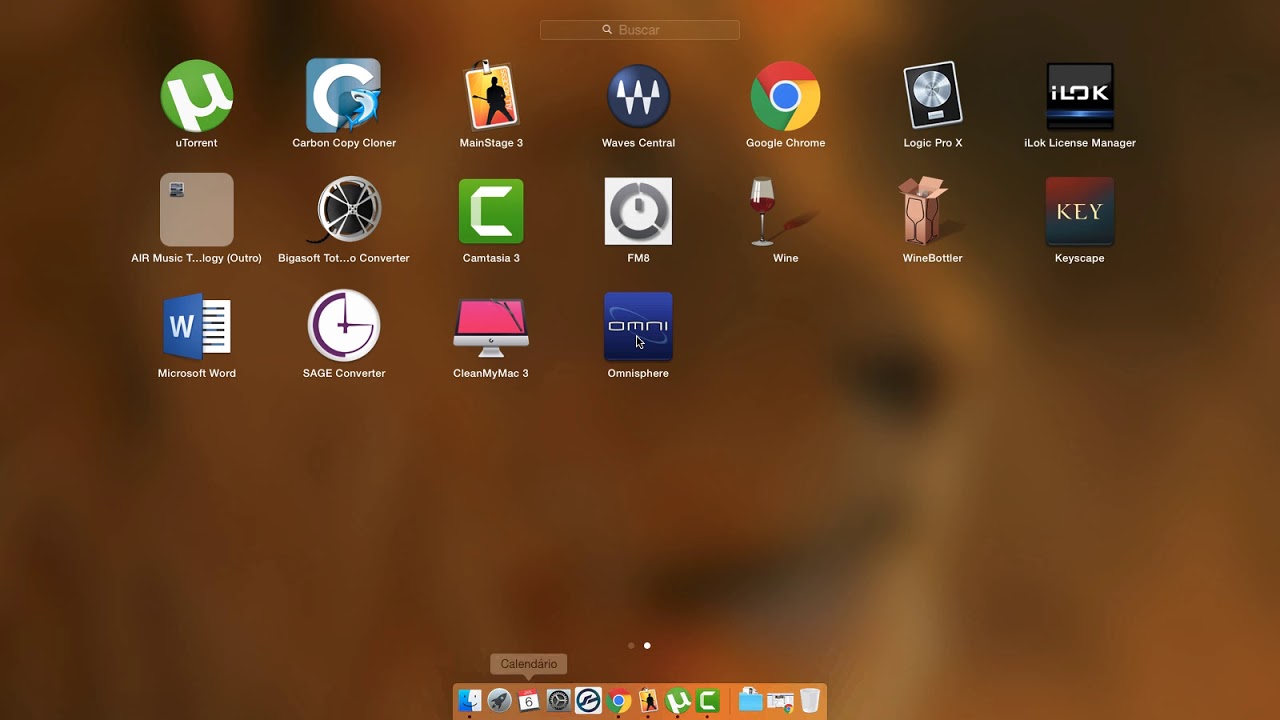Open Keyscape
The width and height of the screenshot is (1280, 720).
(x=1079, y=211)
